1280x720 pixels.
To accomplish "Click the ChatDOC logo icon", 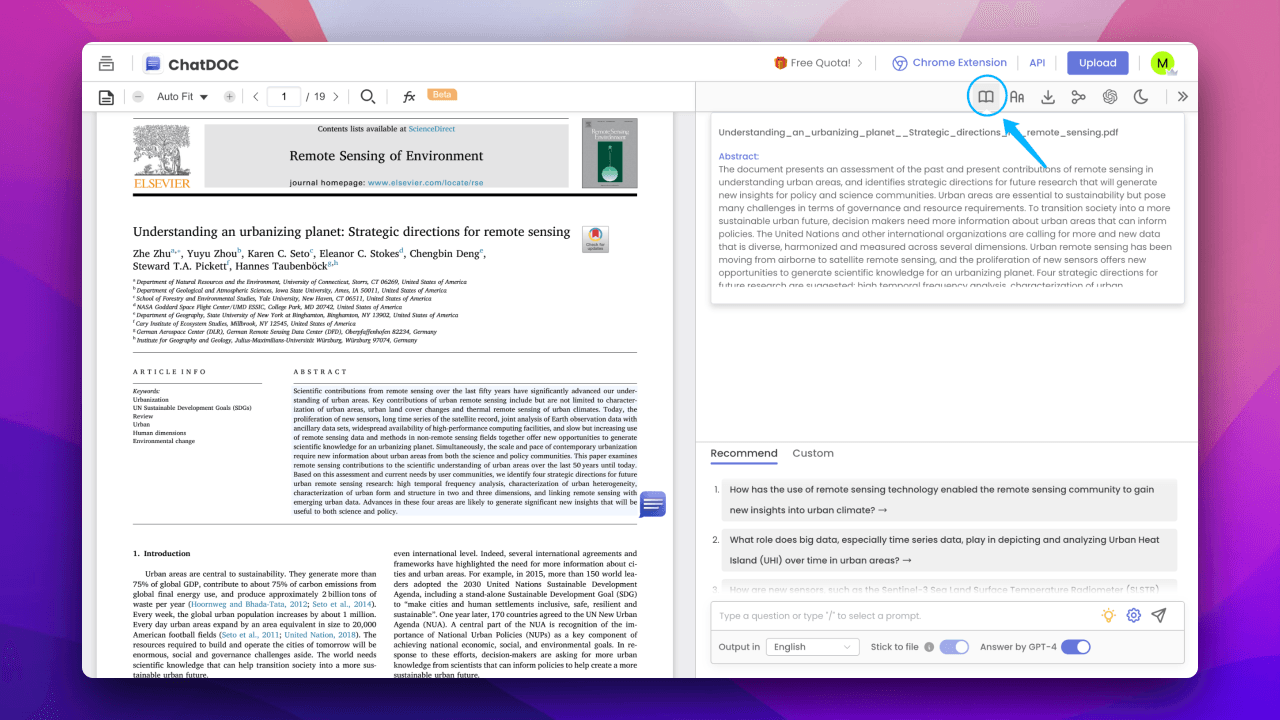I will click(x=152, y=64).
